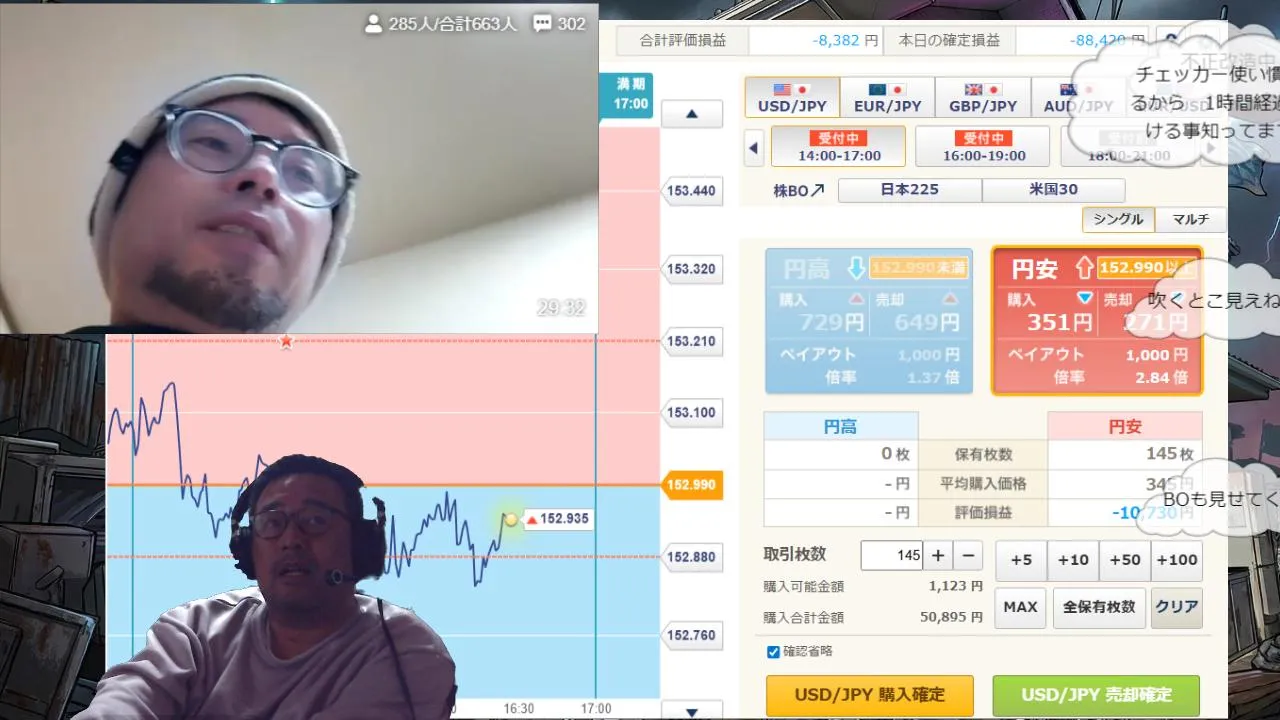1280x720 pixels.
Task: Select the 152.880 strike price
Action: (x=691, y=556)
